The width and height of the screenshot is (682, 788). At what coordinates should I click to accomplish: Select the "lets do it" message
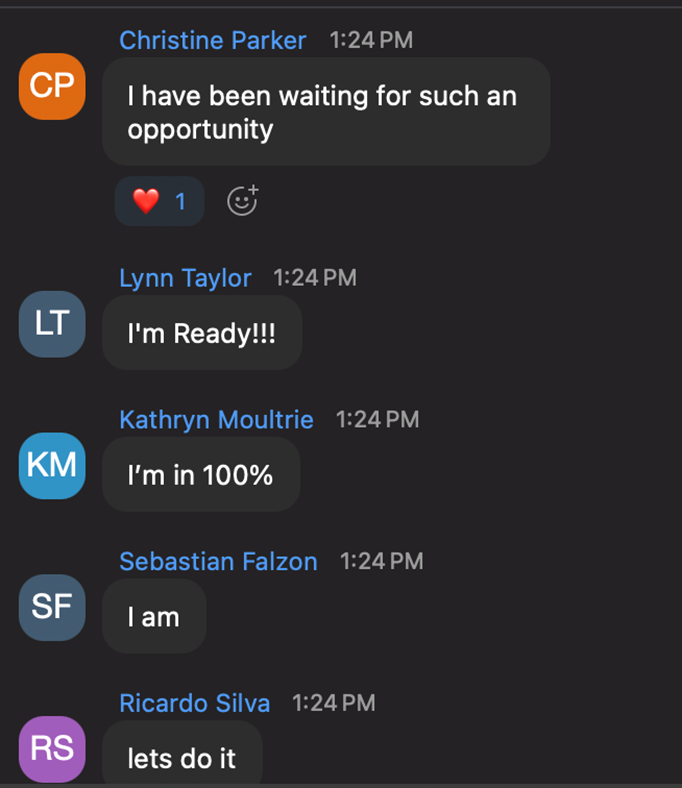182,758
